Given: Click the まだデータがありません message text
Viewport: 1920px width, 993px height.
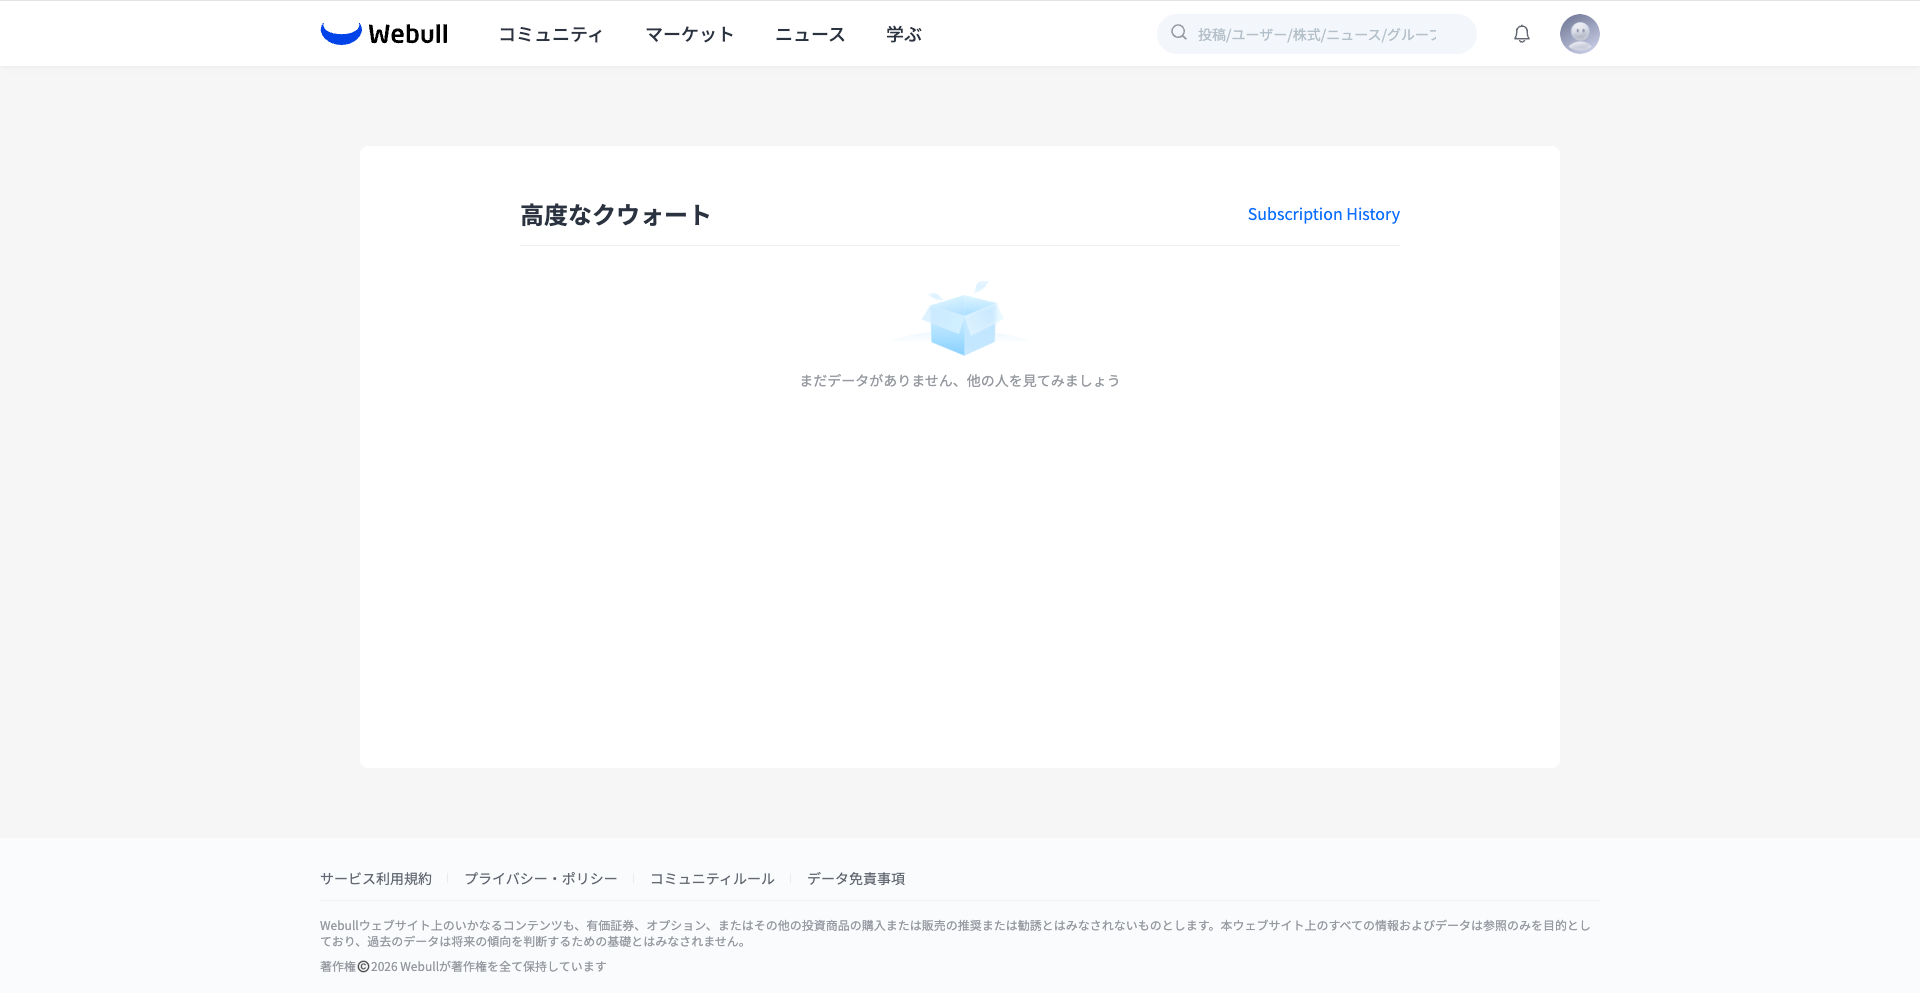Looking at the screenshot, I should [960, 380].
